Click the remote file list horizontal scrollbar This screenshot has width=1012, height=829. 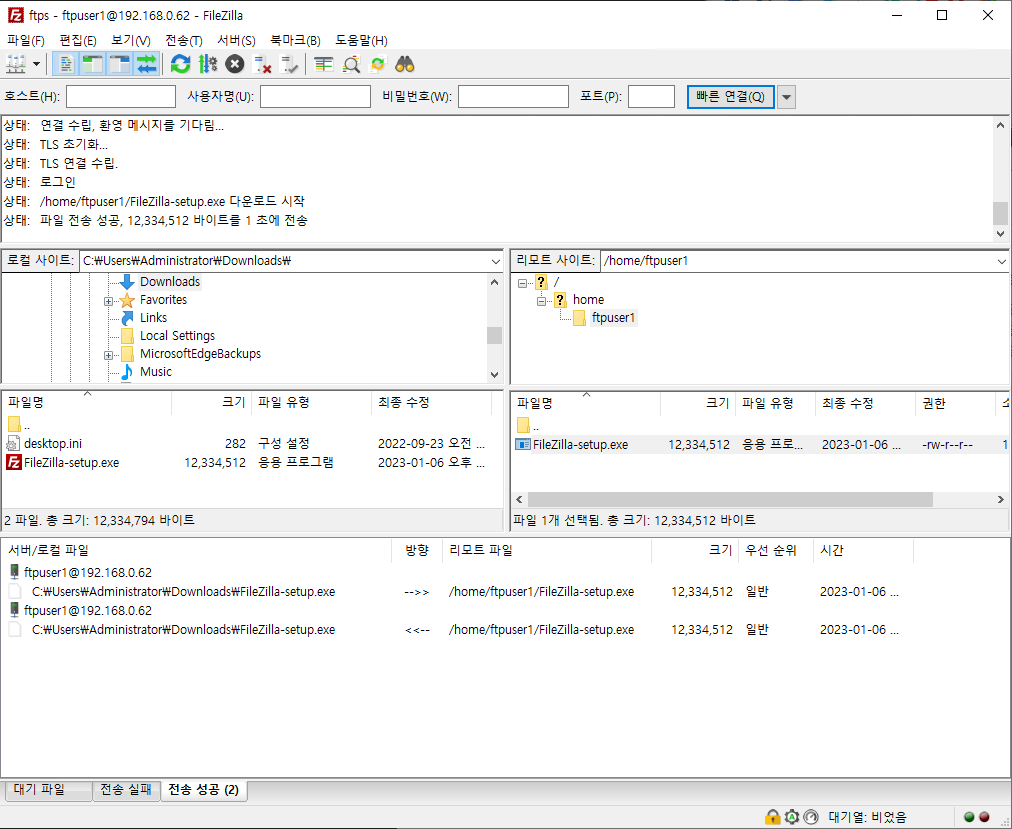[730, 499]
